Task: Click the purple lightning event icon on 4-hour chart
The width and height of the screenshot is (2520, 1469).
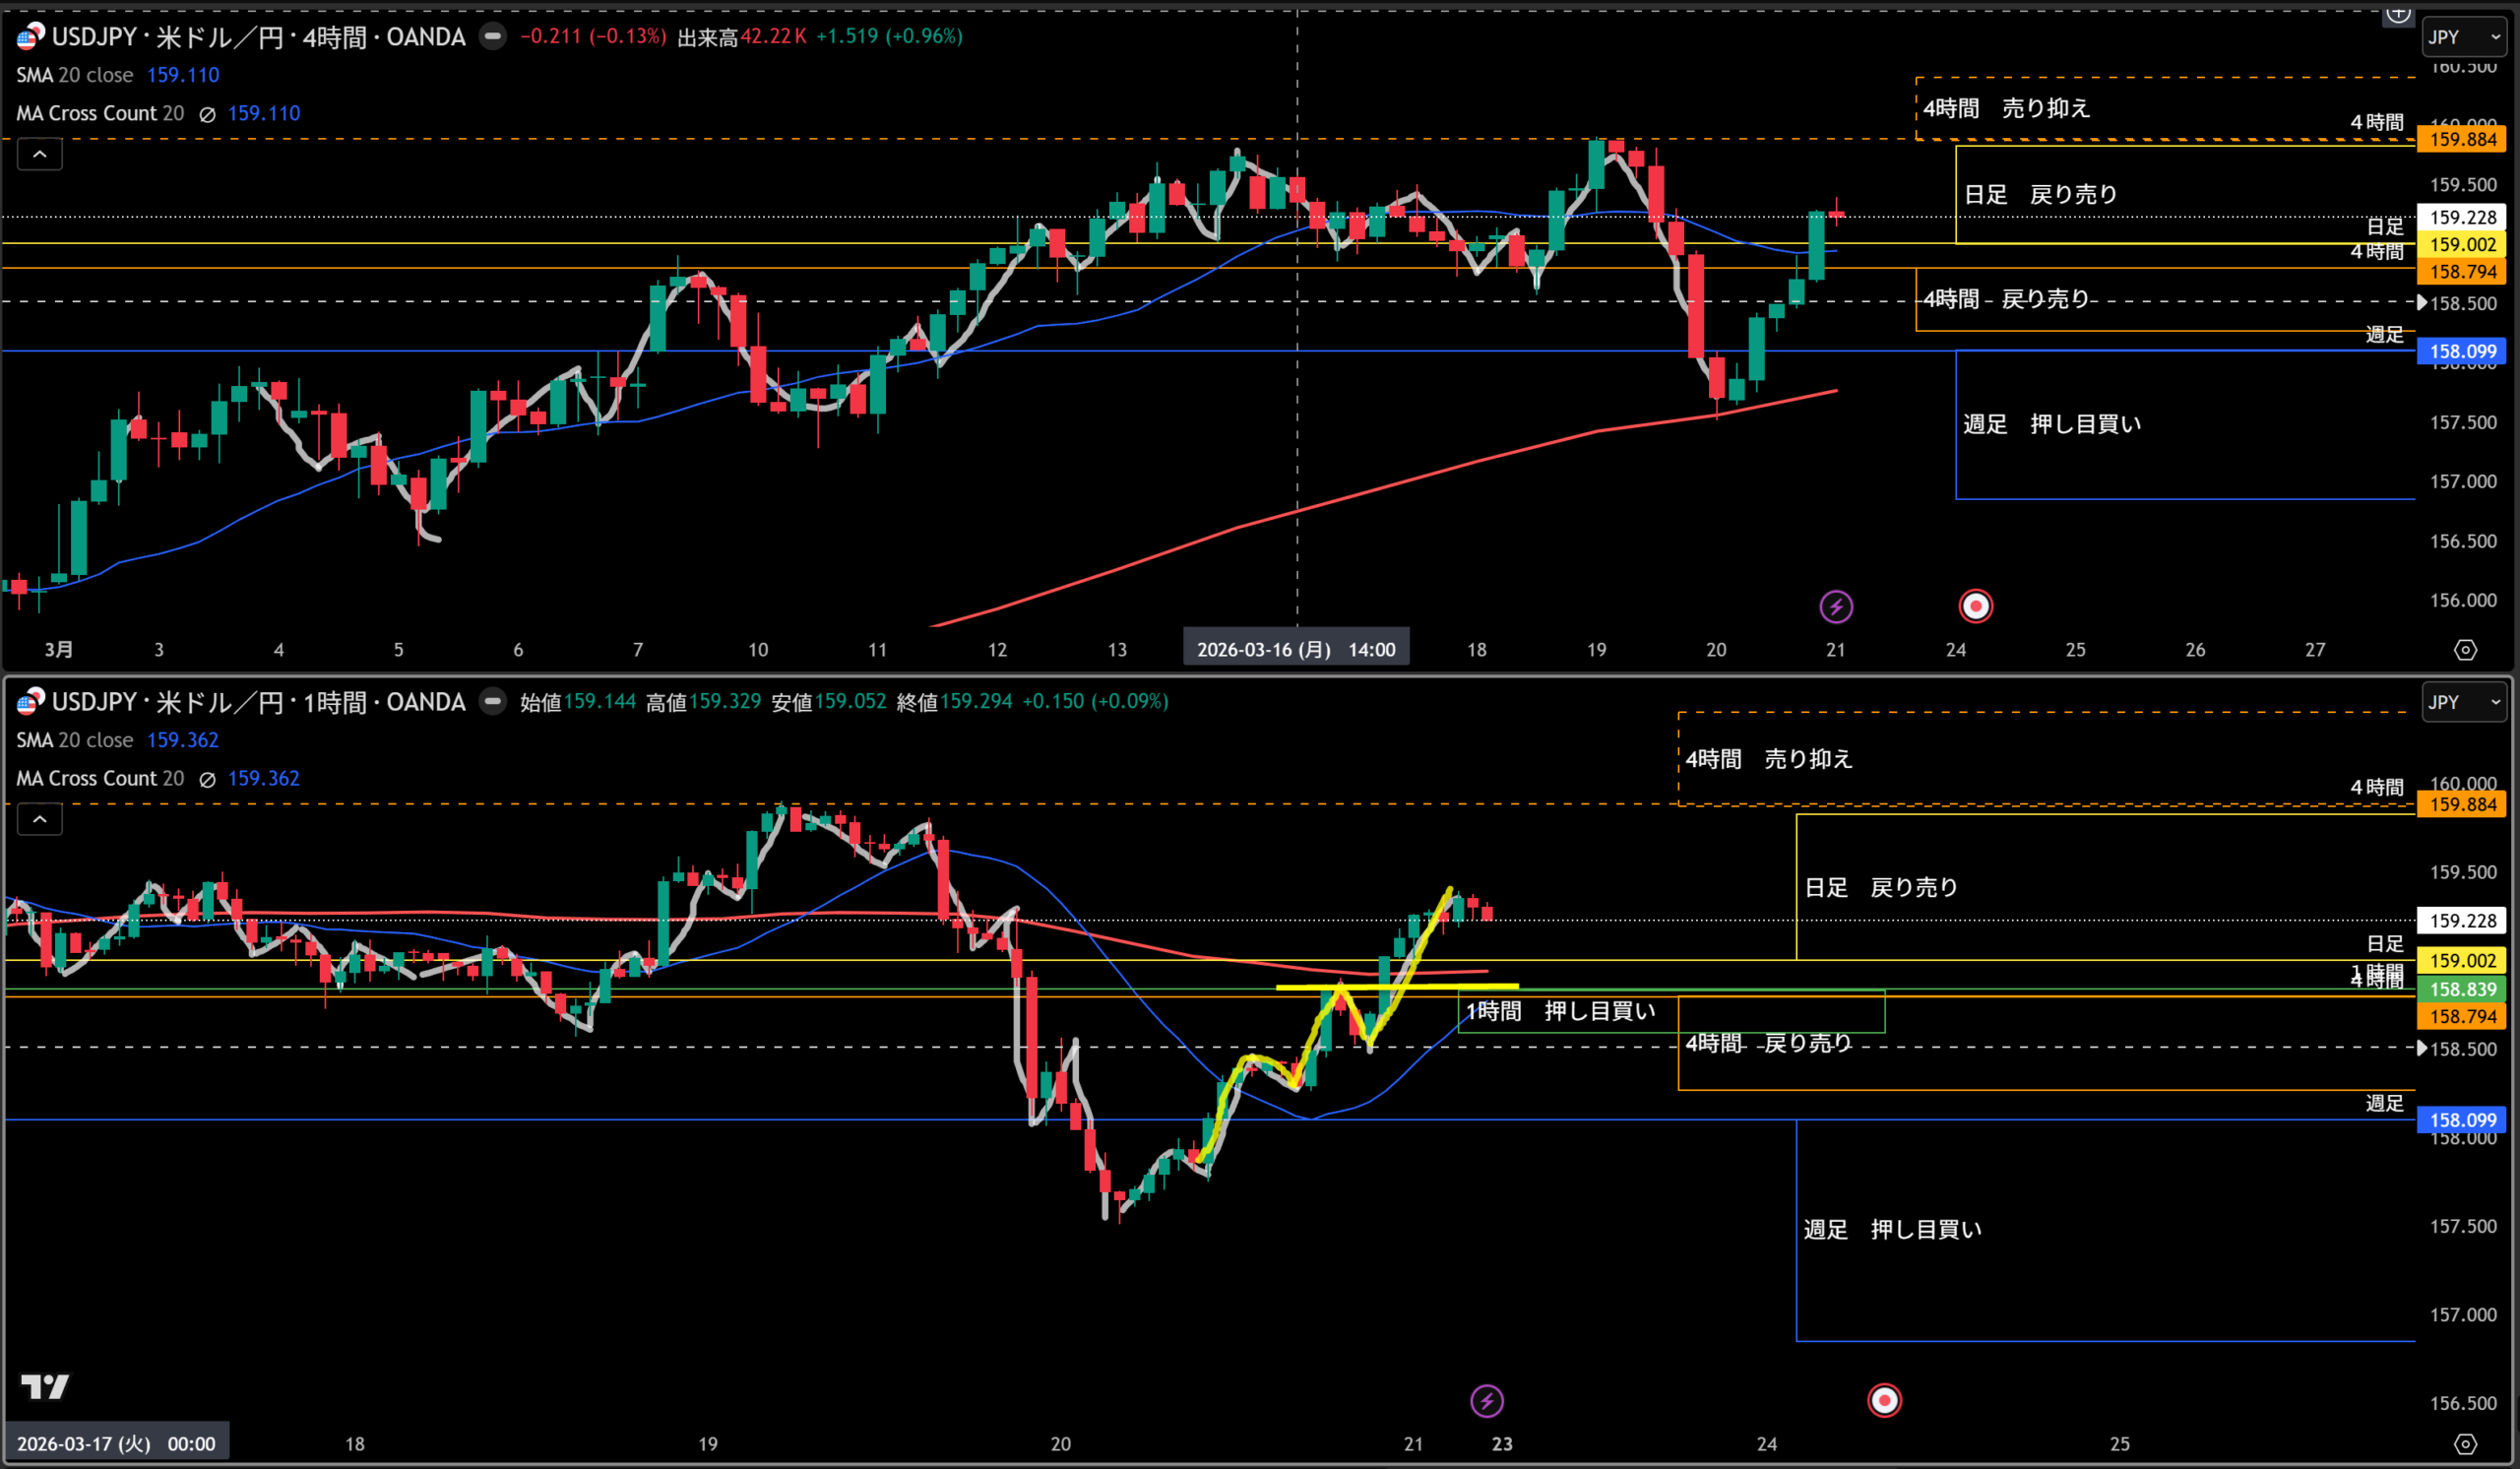Action: (x=1835, y=606)
